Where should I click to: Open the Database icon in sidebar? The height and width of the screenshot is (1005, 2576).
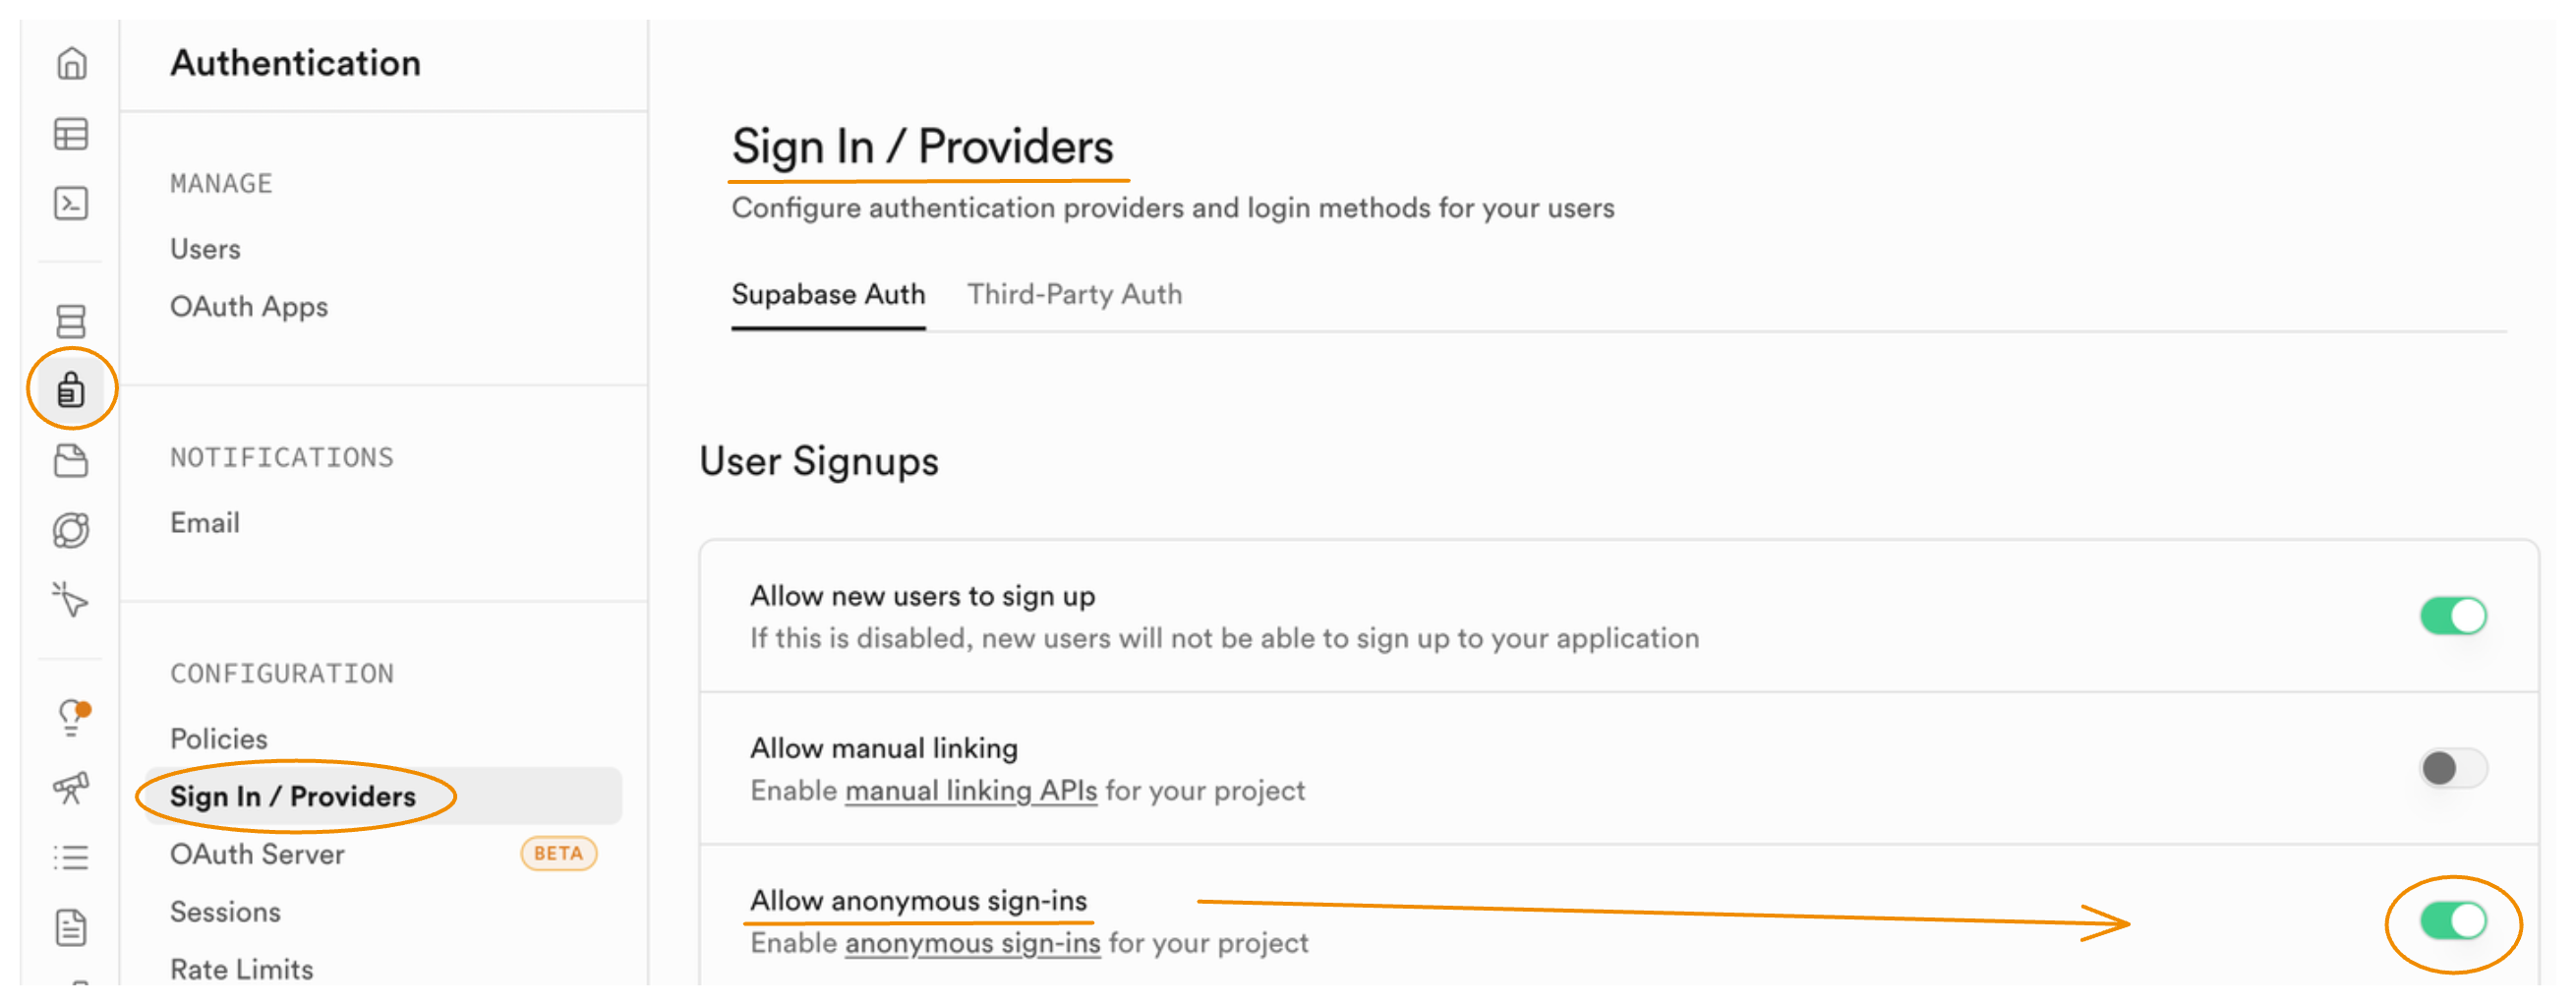point(71,321)
